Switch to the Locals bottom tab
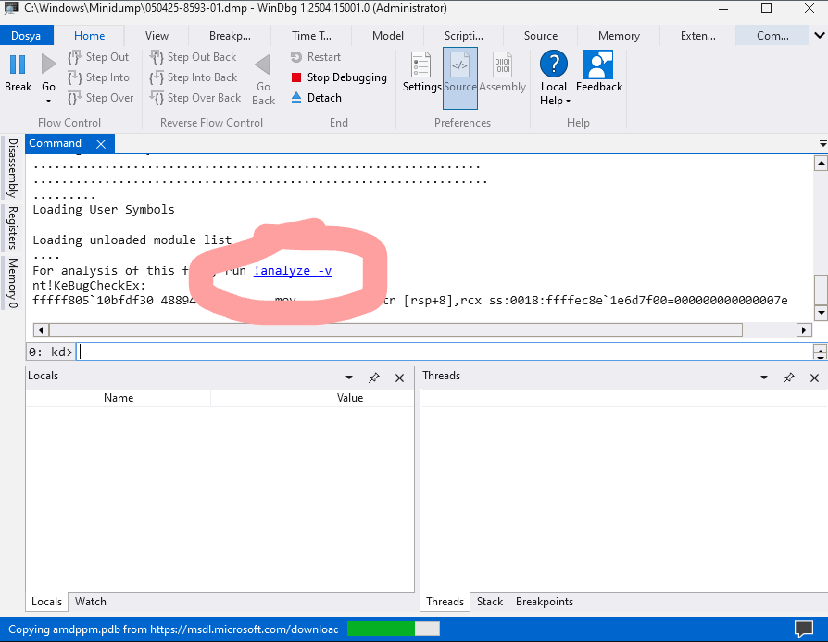The width and height of the screenshot is (828, 642). pyautogui.click(x=46, y=601)
